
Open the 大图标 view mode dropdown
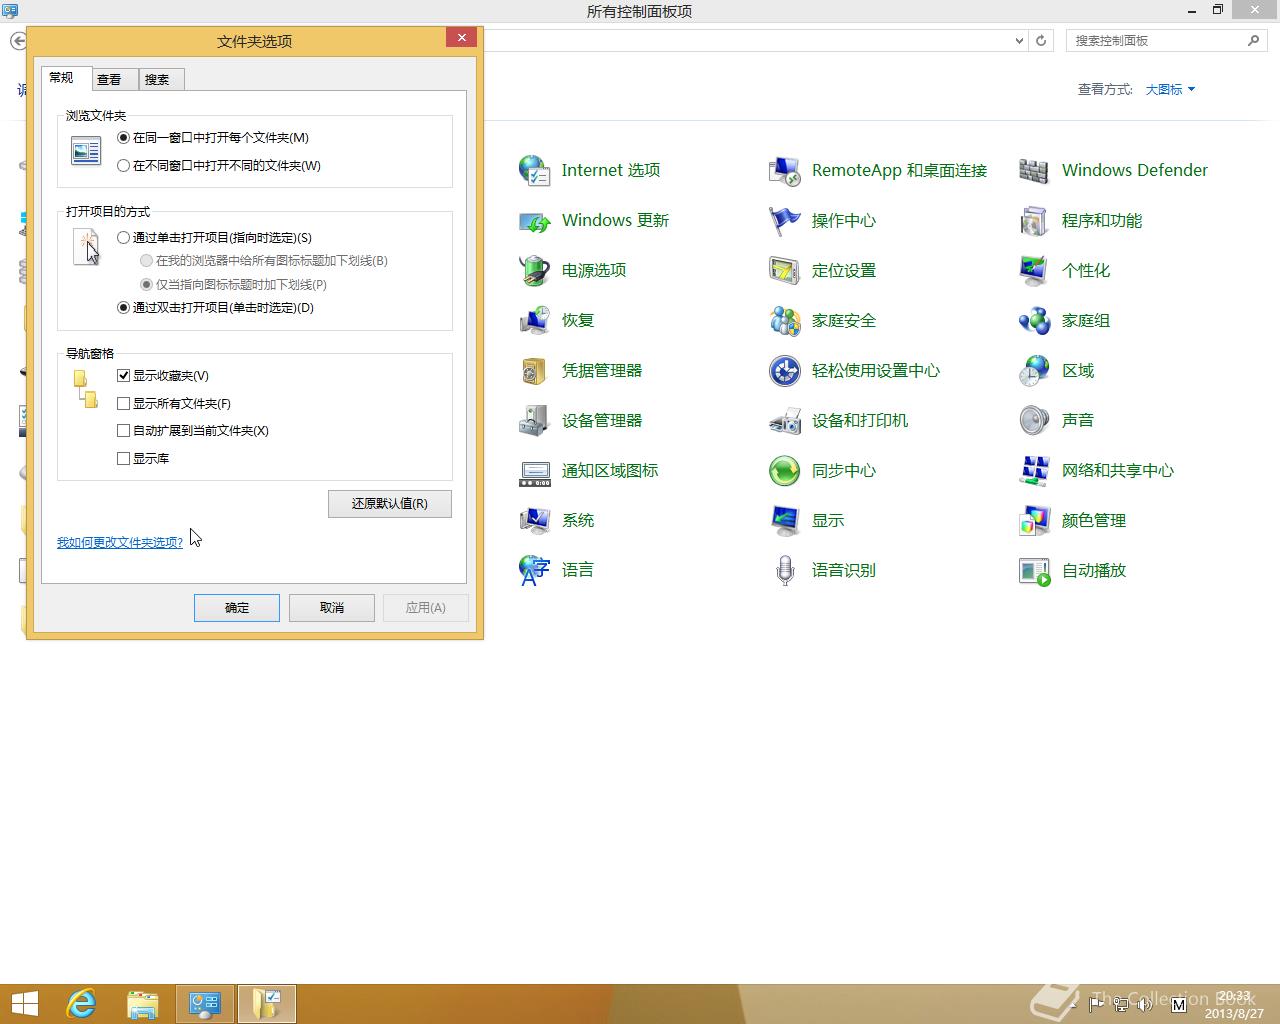point(1170,90)
